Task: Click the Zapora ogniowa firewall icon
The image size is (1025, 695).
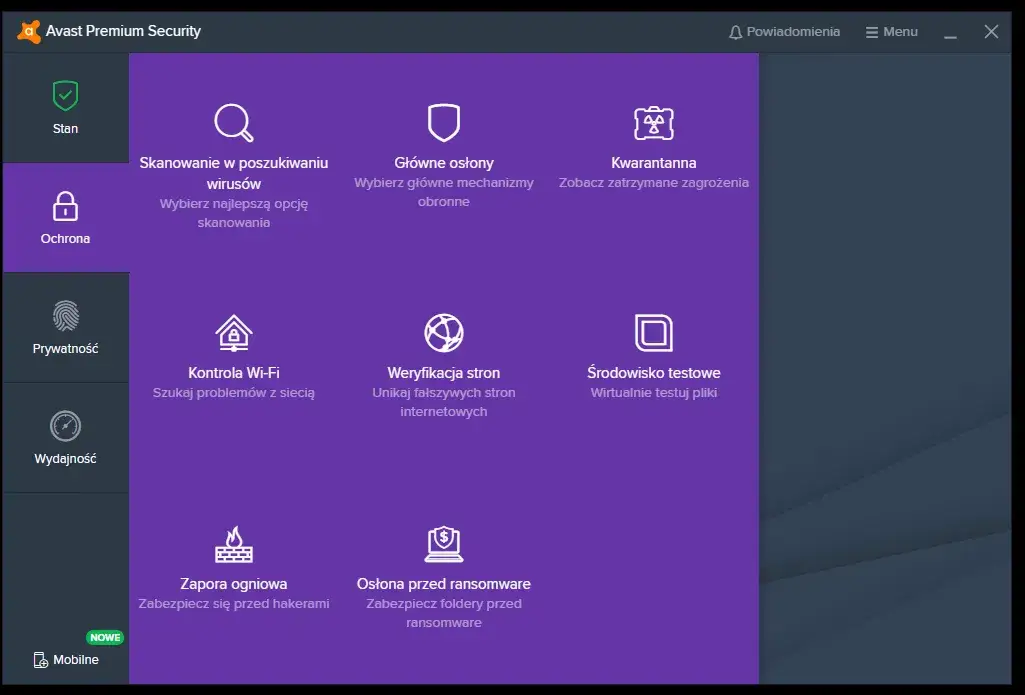Action: tap(233, 544)
